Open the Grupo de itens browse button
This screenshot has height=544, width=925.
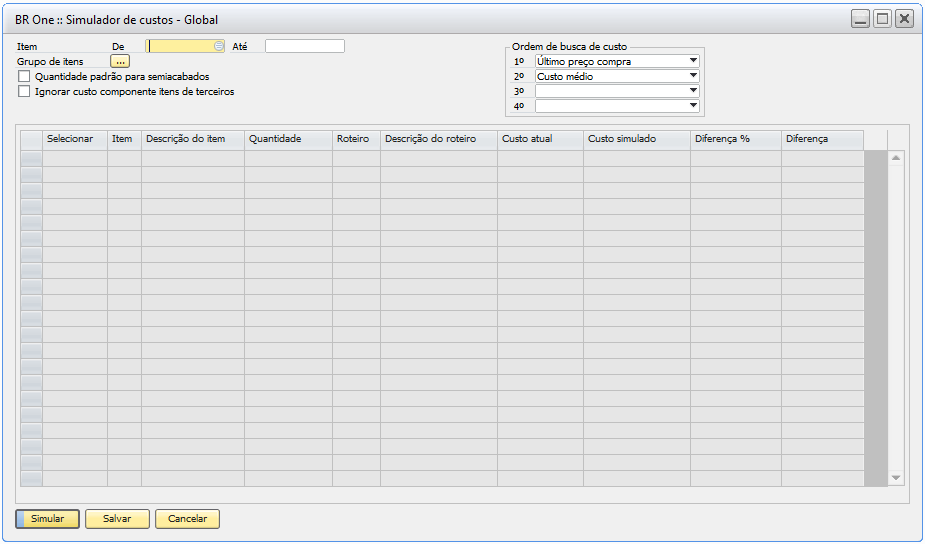coord(120,61)
